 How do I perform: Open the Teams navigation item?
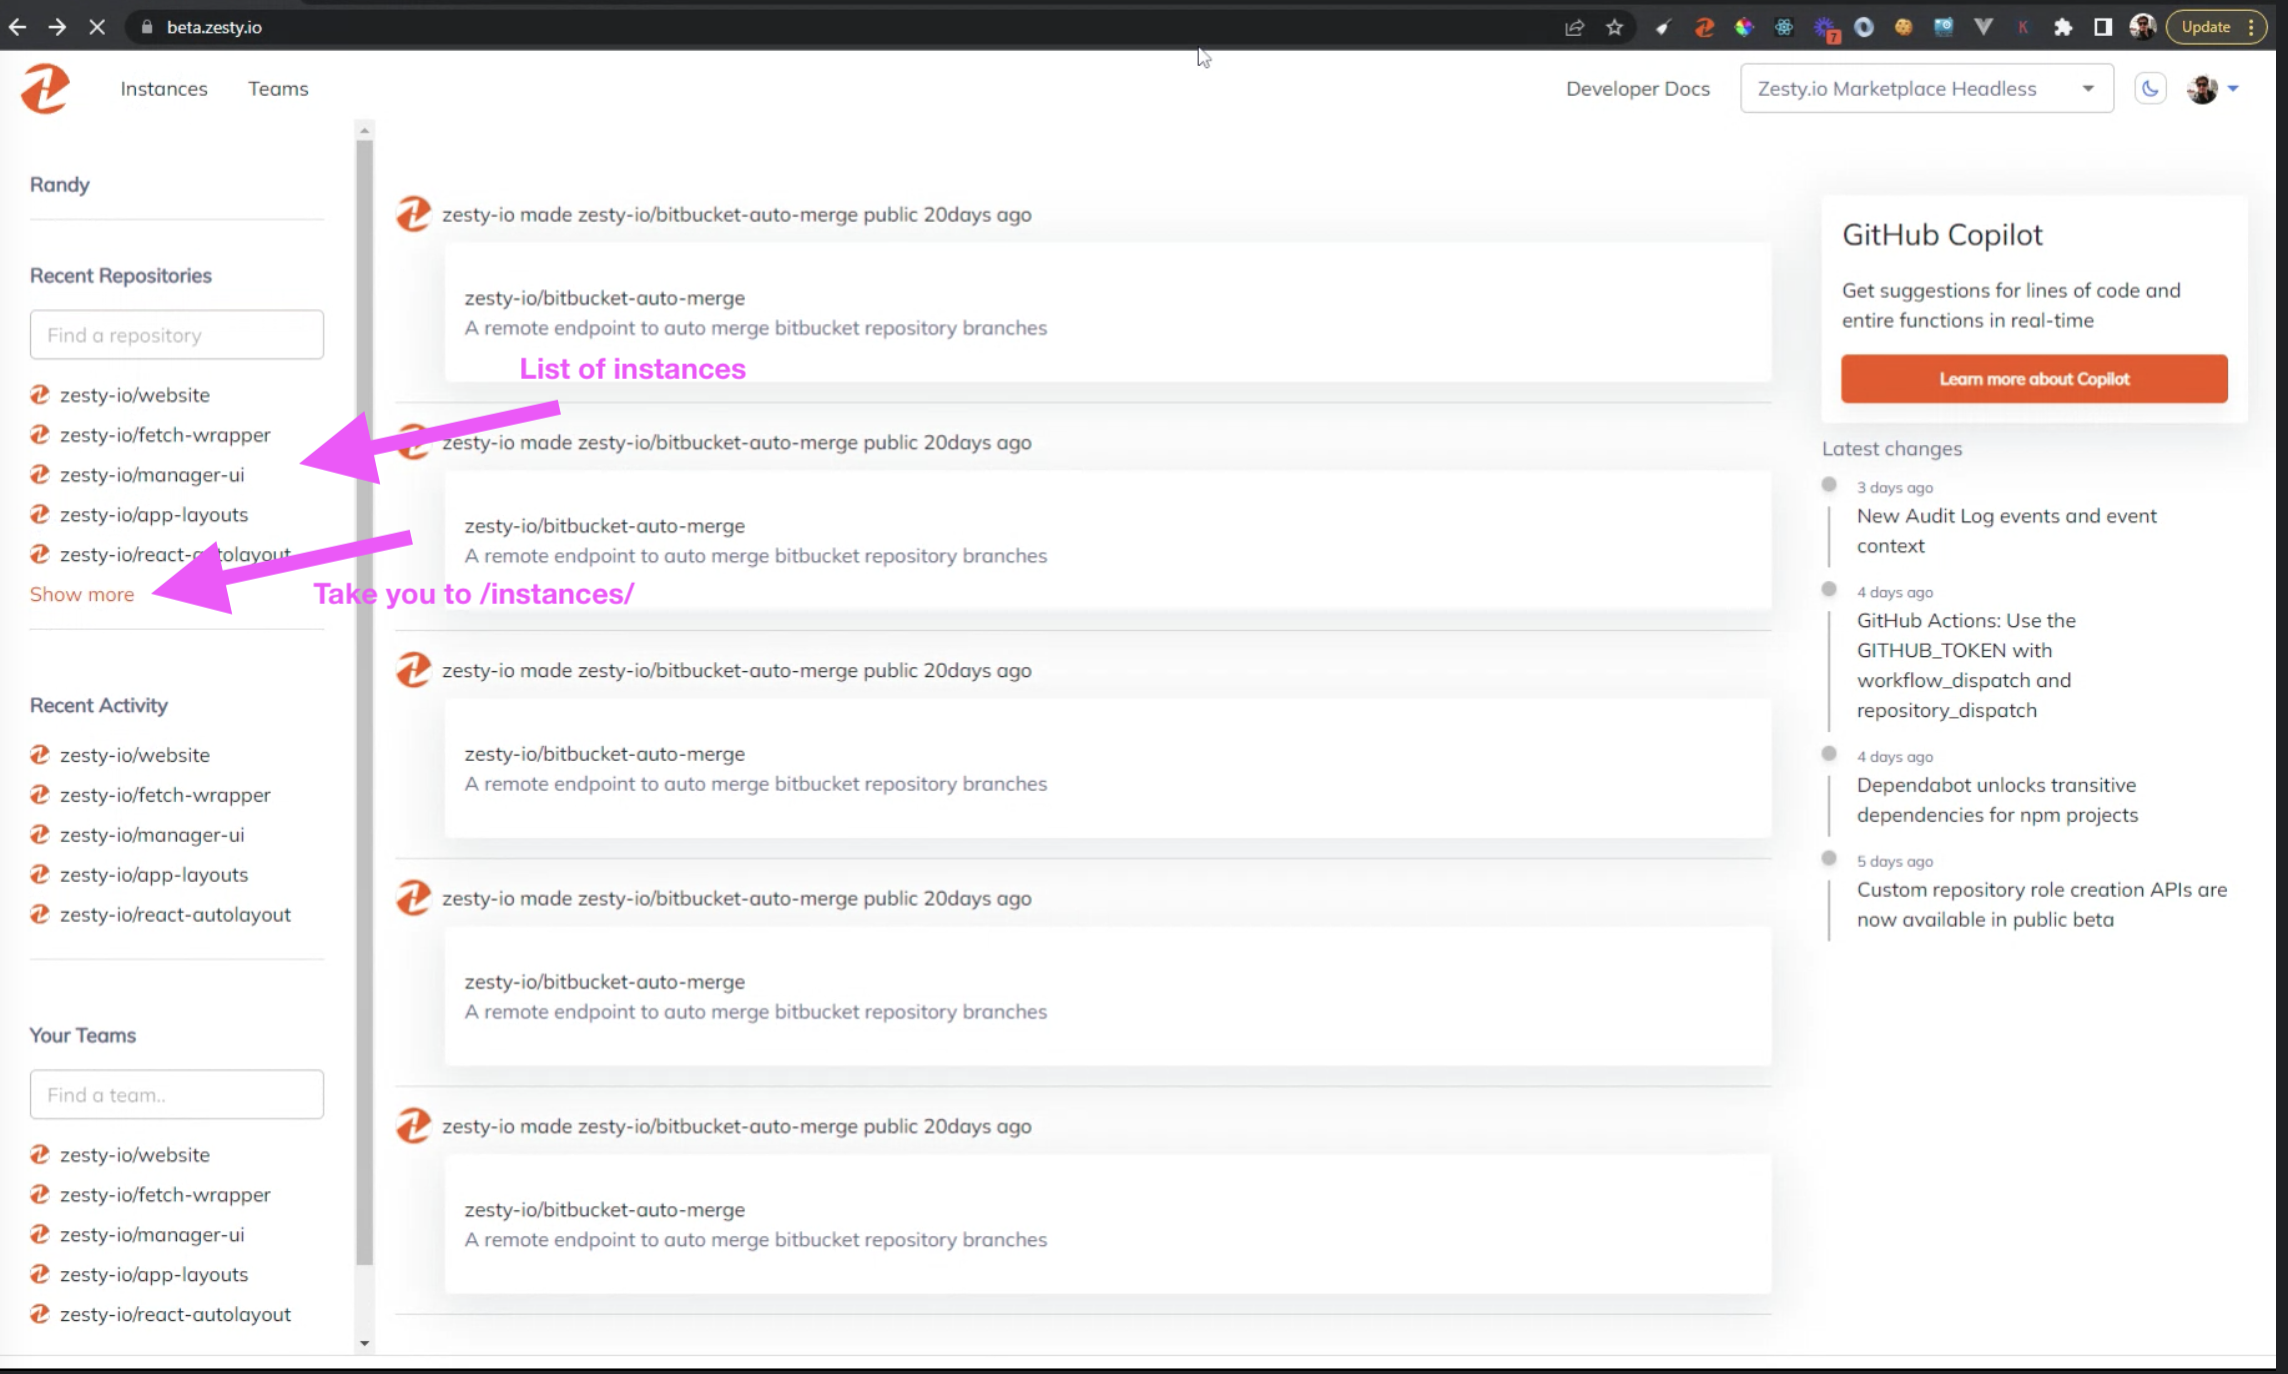pos(278,88)
